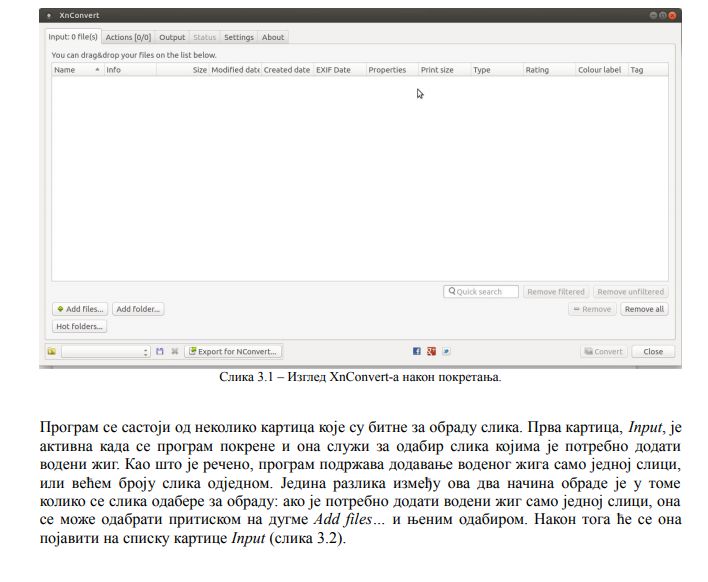The image size is (708, 582).
Task: Click the XnConvert title bar app icon
Action: [x=49, y=15]
